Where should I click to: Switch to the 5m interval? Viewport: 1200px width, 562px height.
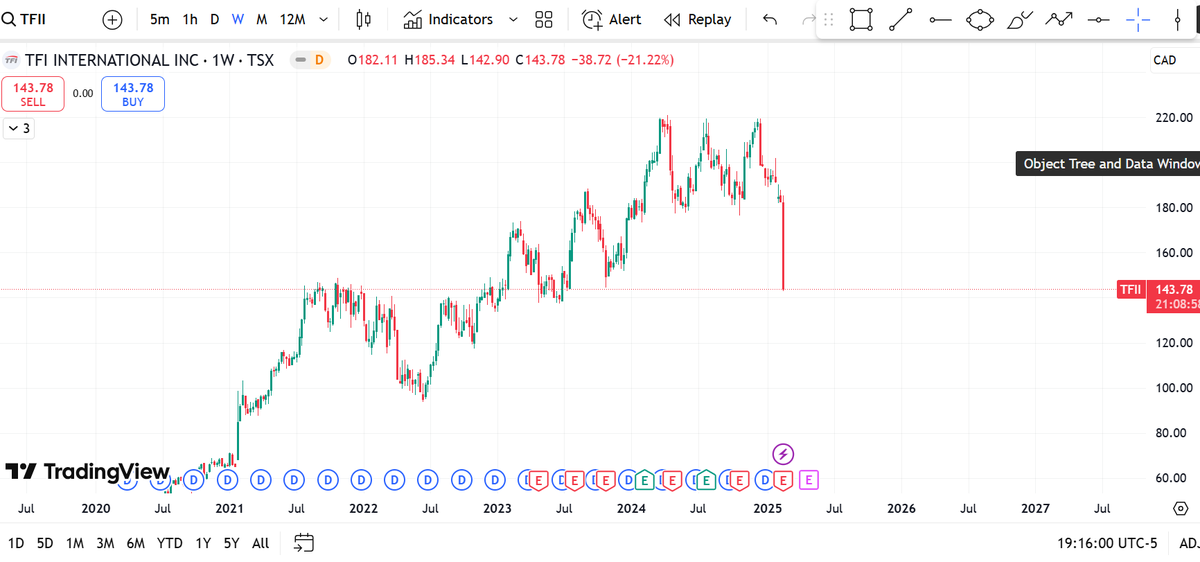click(x=160, y=19)
